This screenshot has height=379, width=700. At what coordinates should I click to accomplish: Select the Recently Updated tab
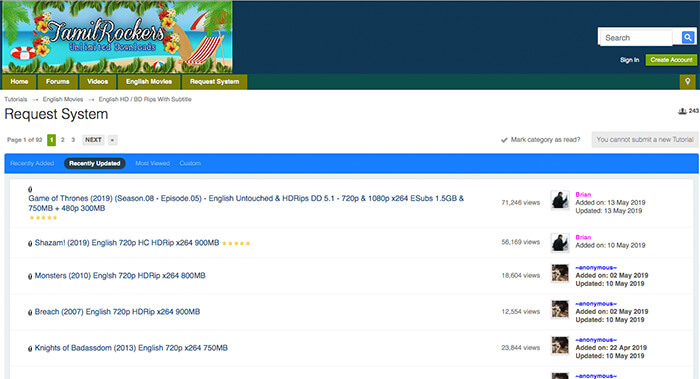coord(95,163)
